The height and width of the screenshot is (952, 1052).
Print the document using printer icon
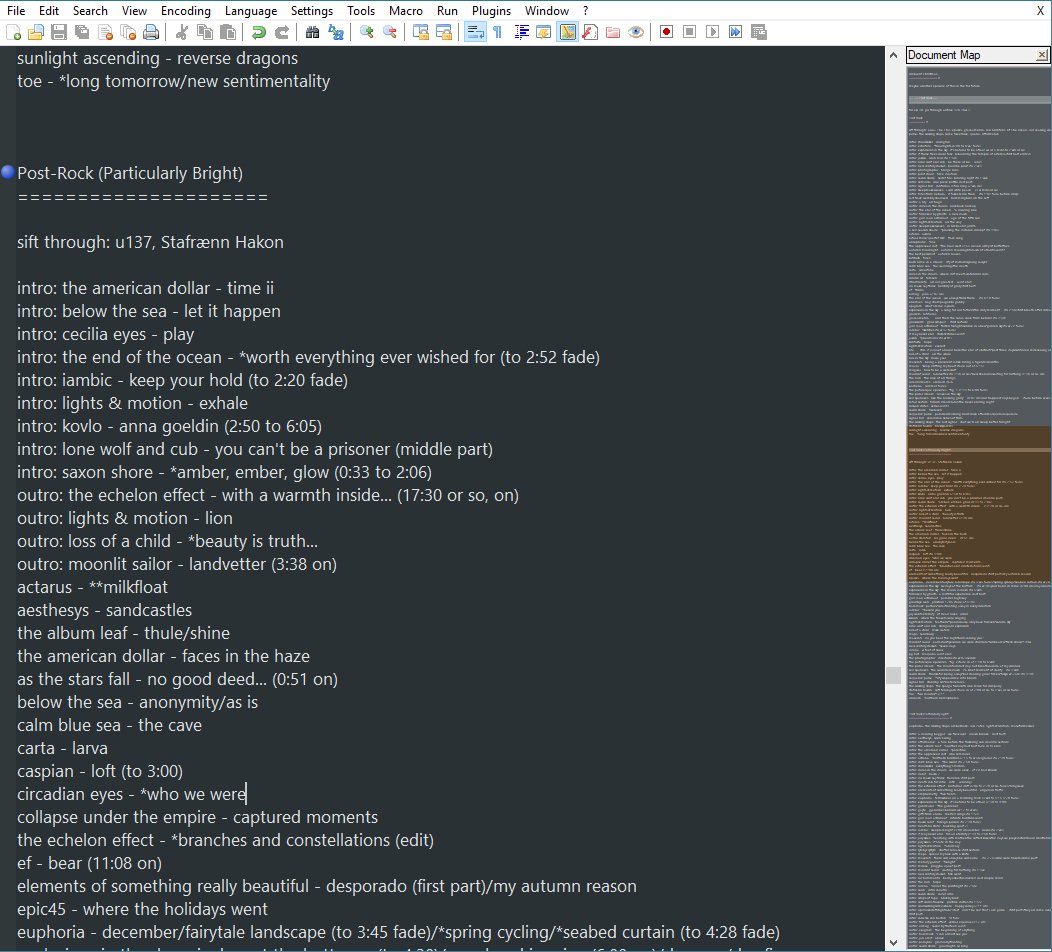click(152, 32)
